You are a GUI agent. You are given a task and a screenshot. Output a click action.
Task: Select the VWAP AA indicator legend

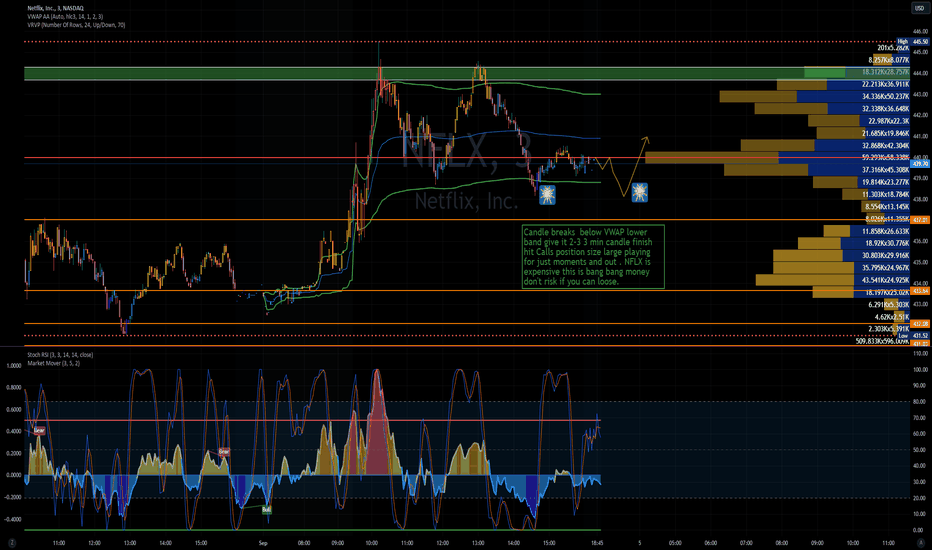65,17
